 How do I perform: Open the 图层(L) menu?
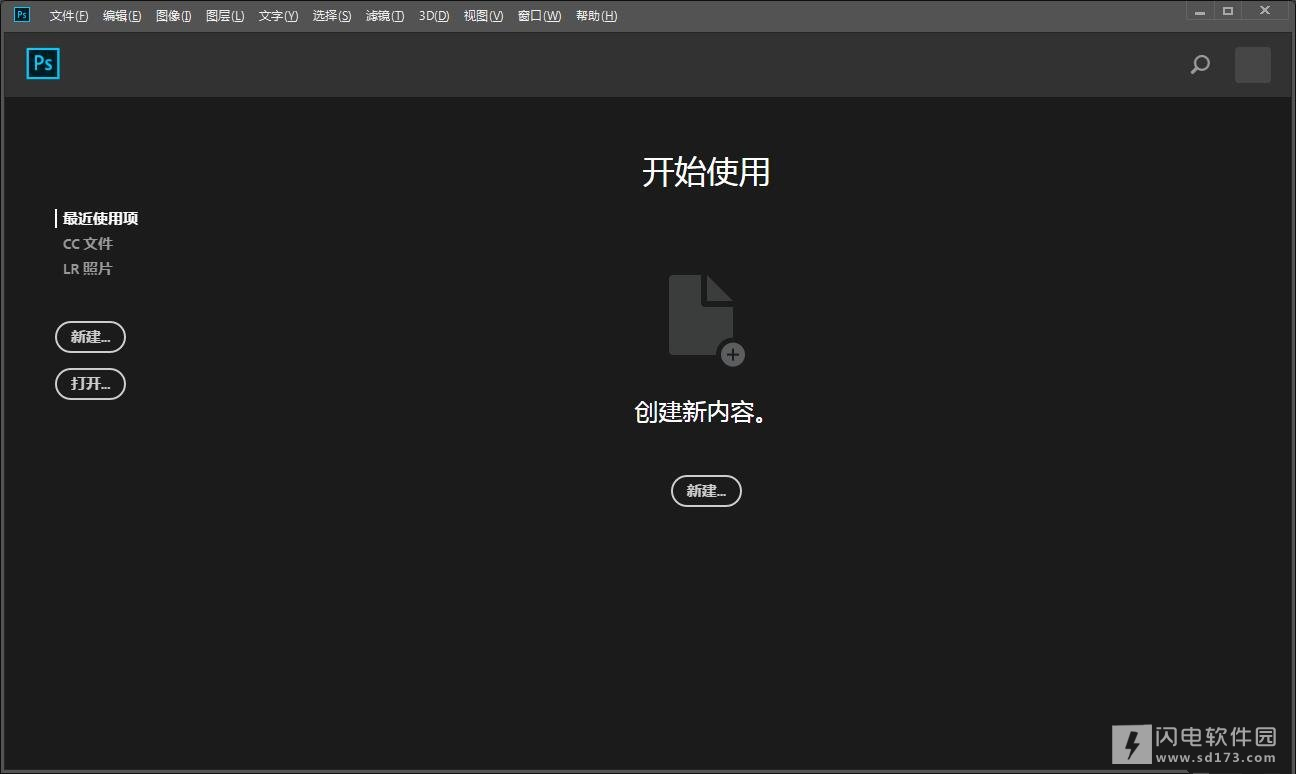coord(225,16)
